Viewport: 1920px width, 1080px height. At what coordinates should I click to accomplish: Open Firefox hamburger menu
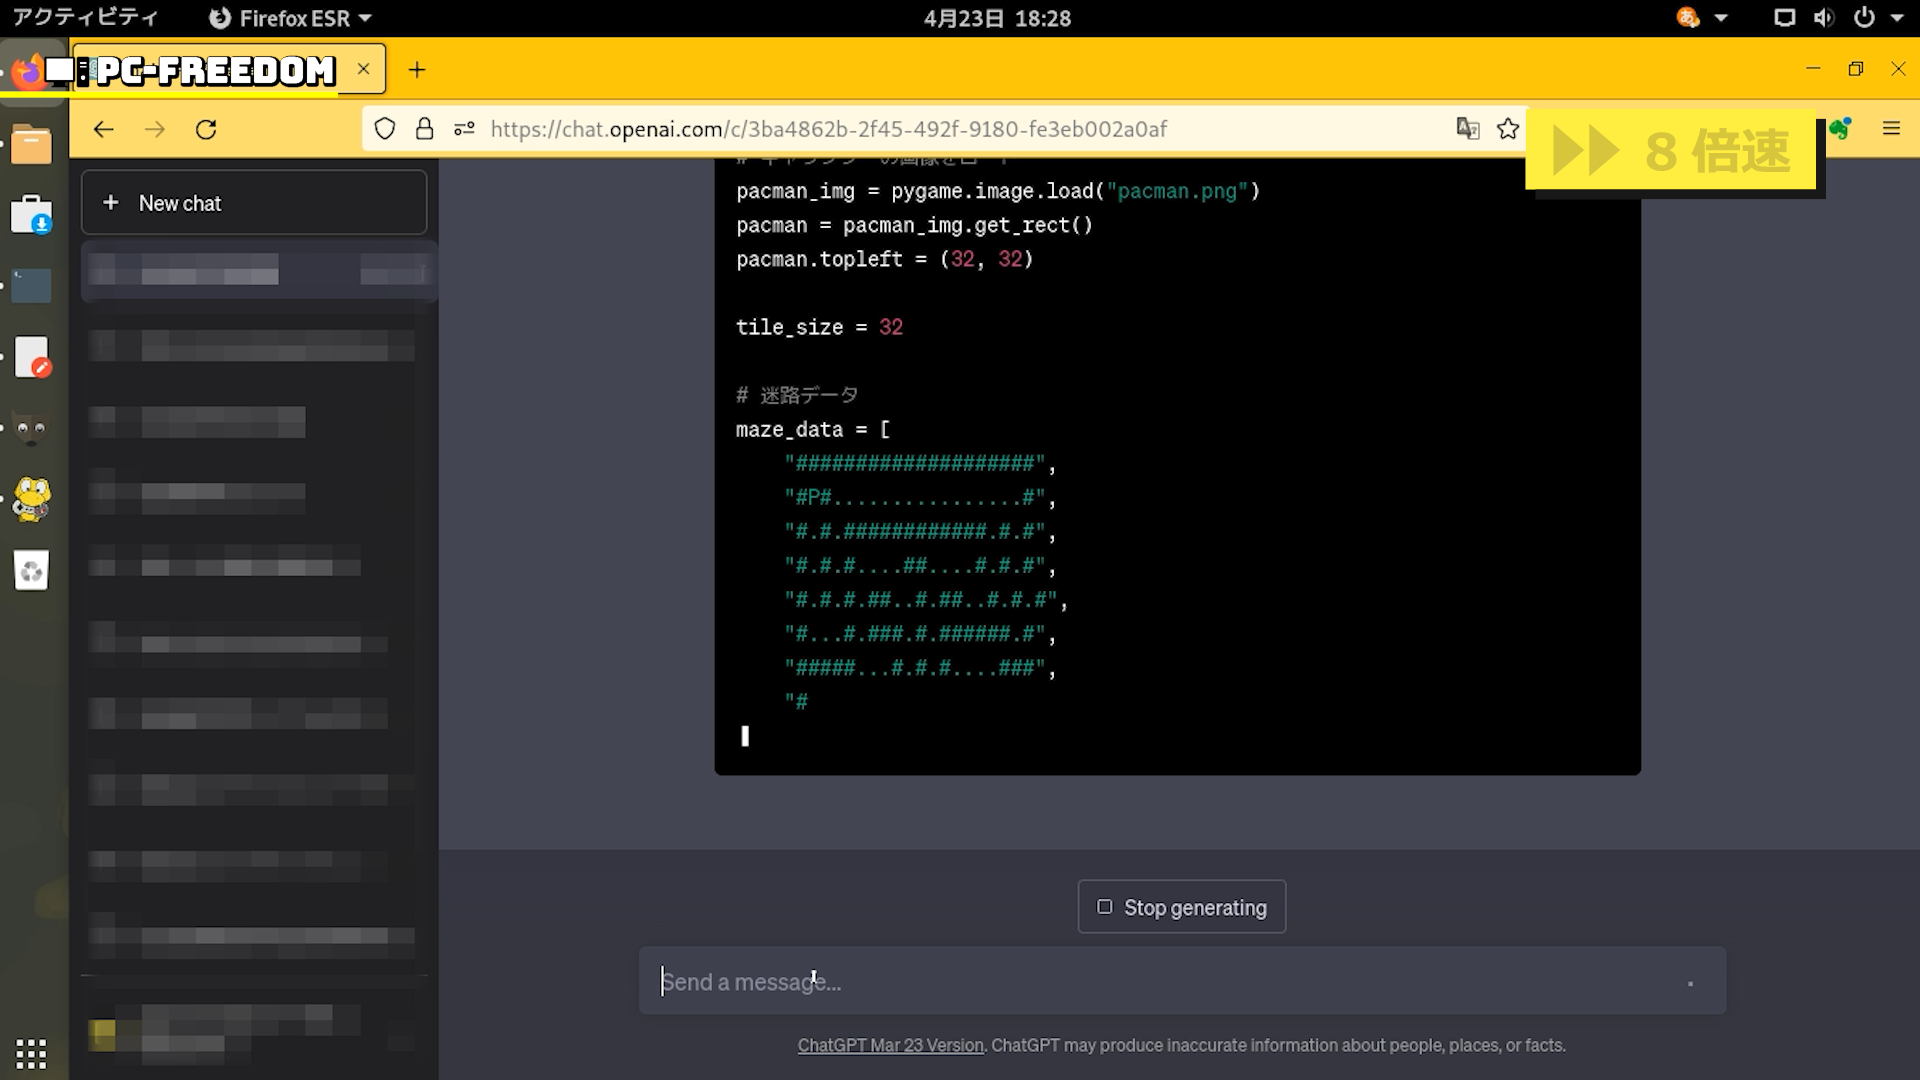(x=1891, y=129)
